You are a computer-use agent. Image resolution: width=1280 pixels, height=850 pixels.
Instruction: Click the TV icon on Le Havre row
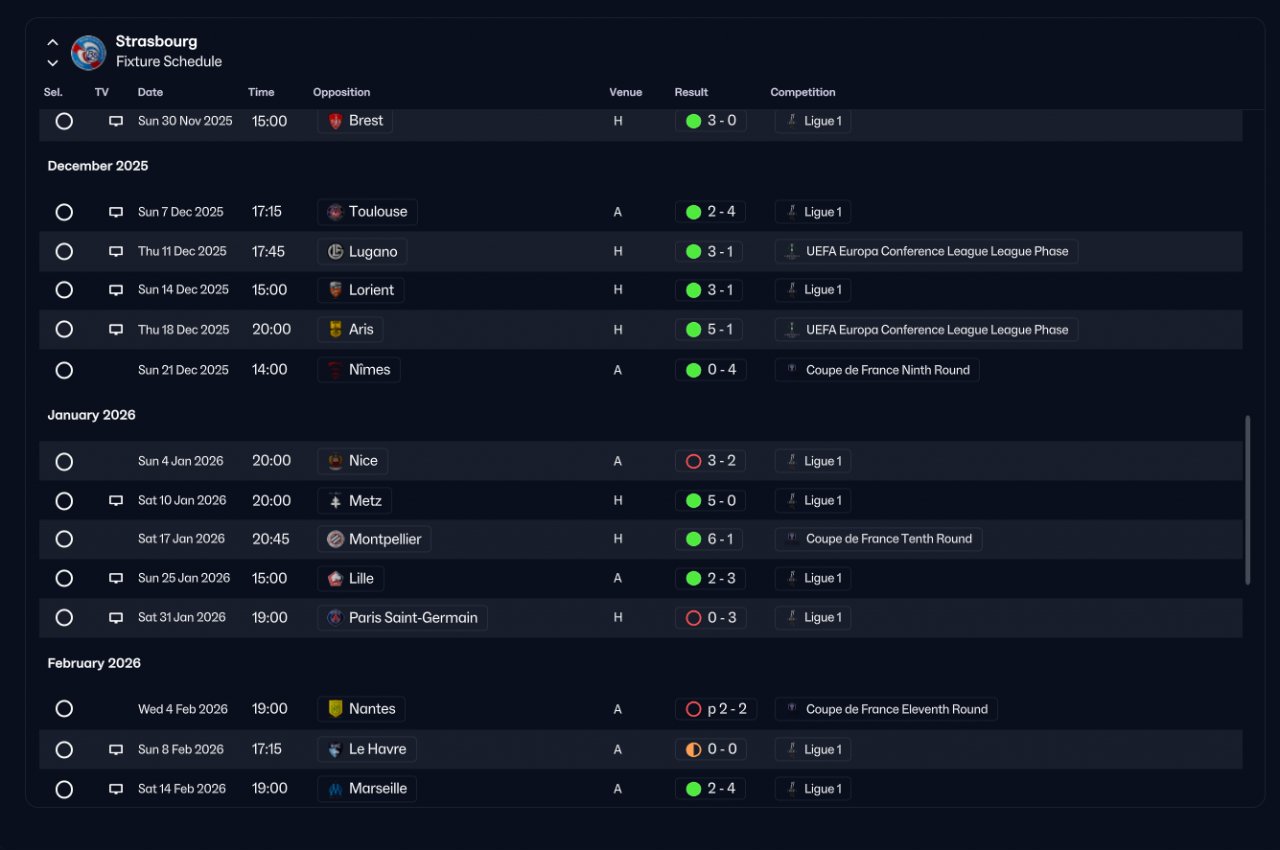[x=116, y=750]
